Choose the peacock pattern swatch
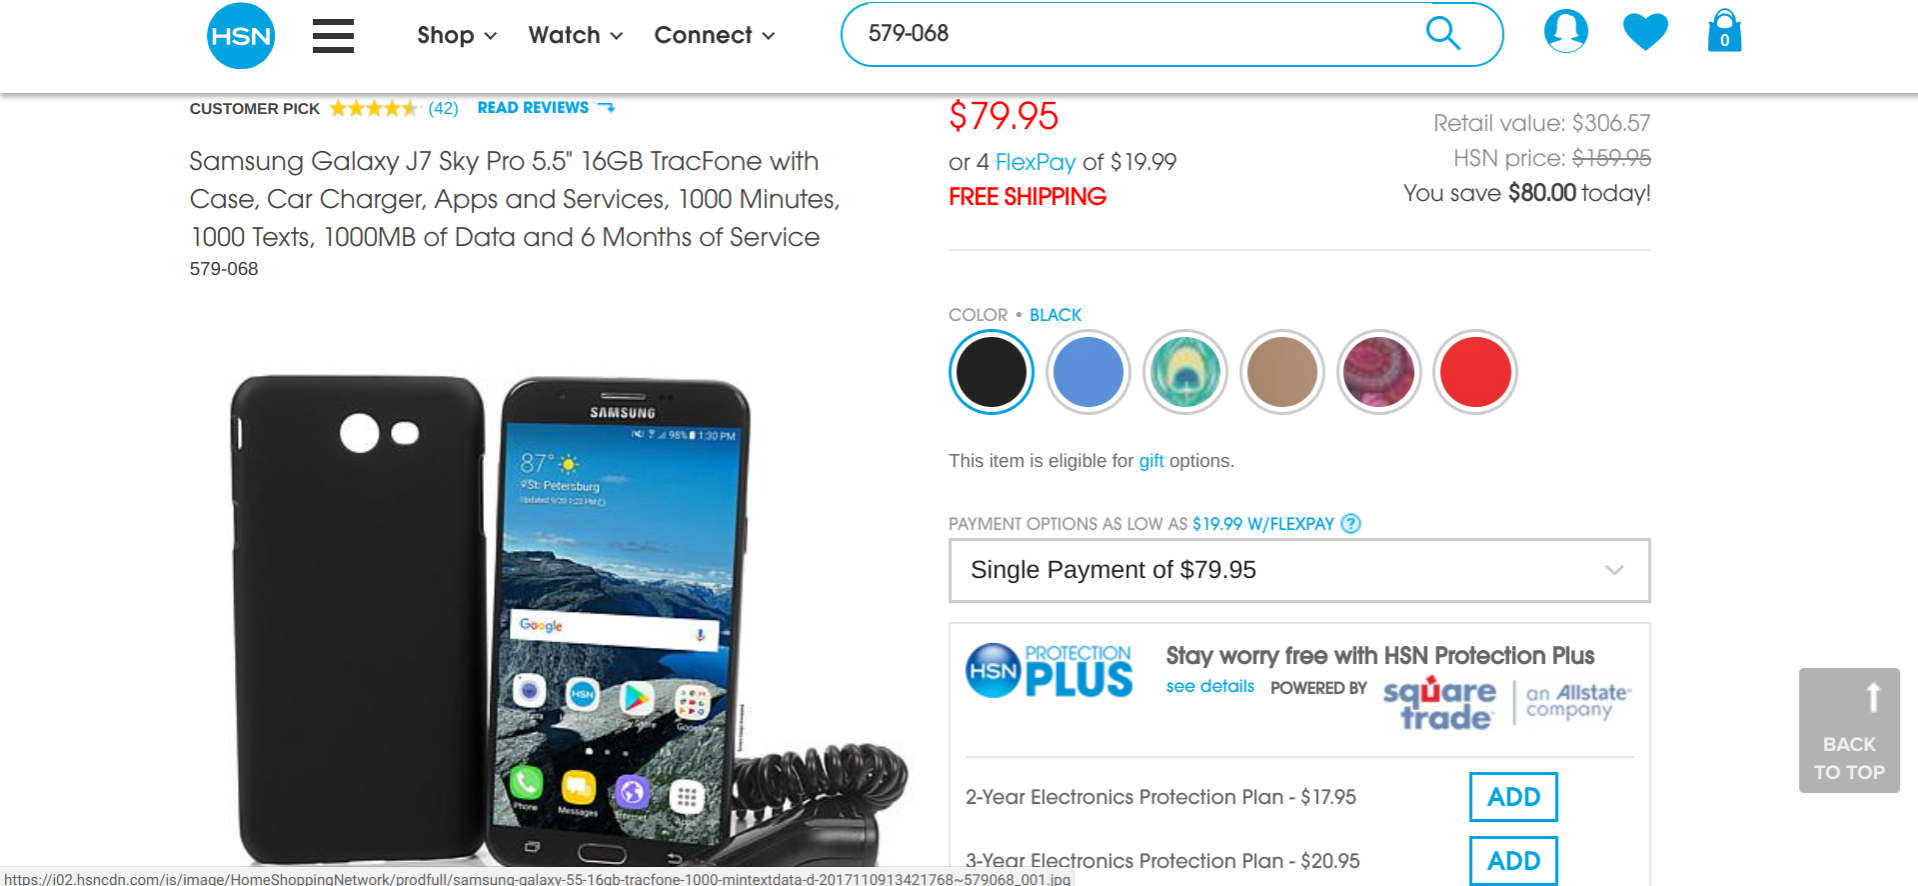The width and height of the screenshot is (1918, 886). pyautogui.click(x=1185, y=372)
